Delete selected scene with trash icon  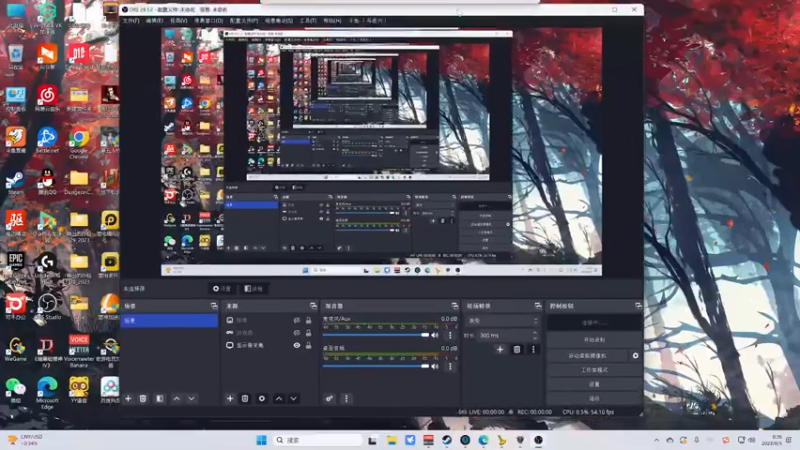(x=143, y=398)
